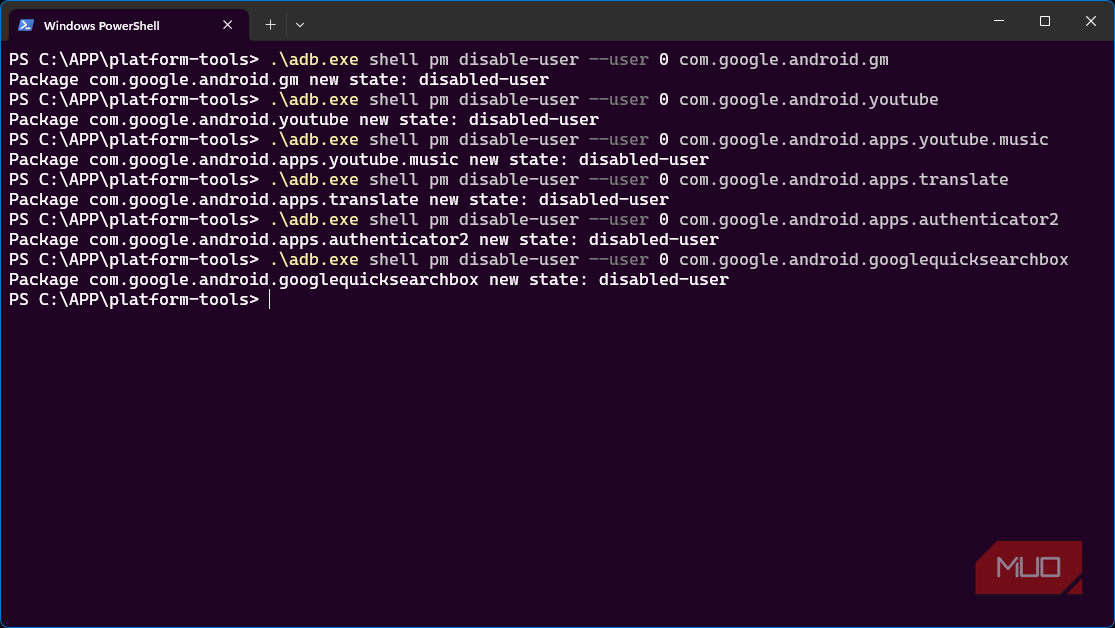1115x628 pixels.
Task: Click output line for apps.authenticator2 package
Action: tap(364, 239)
